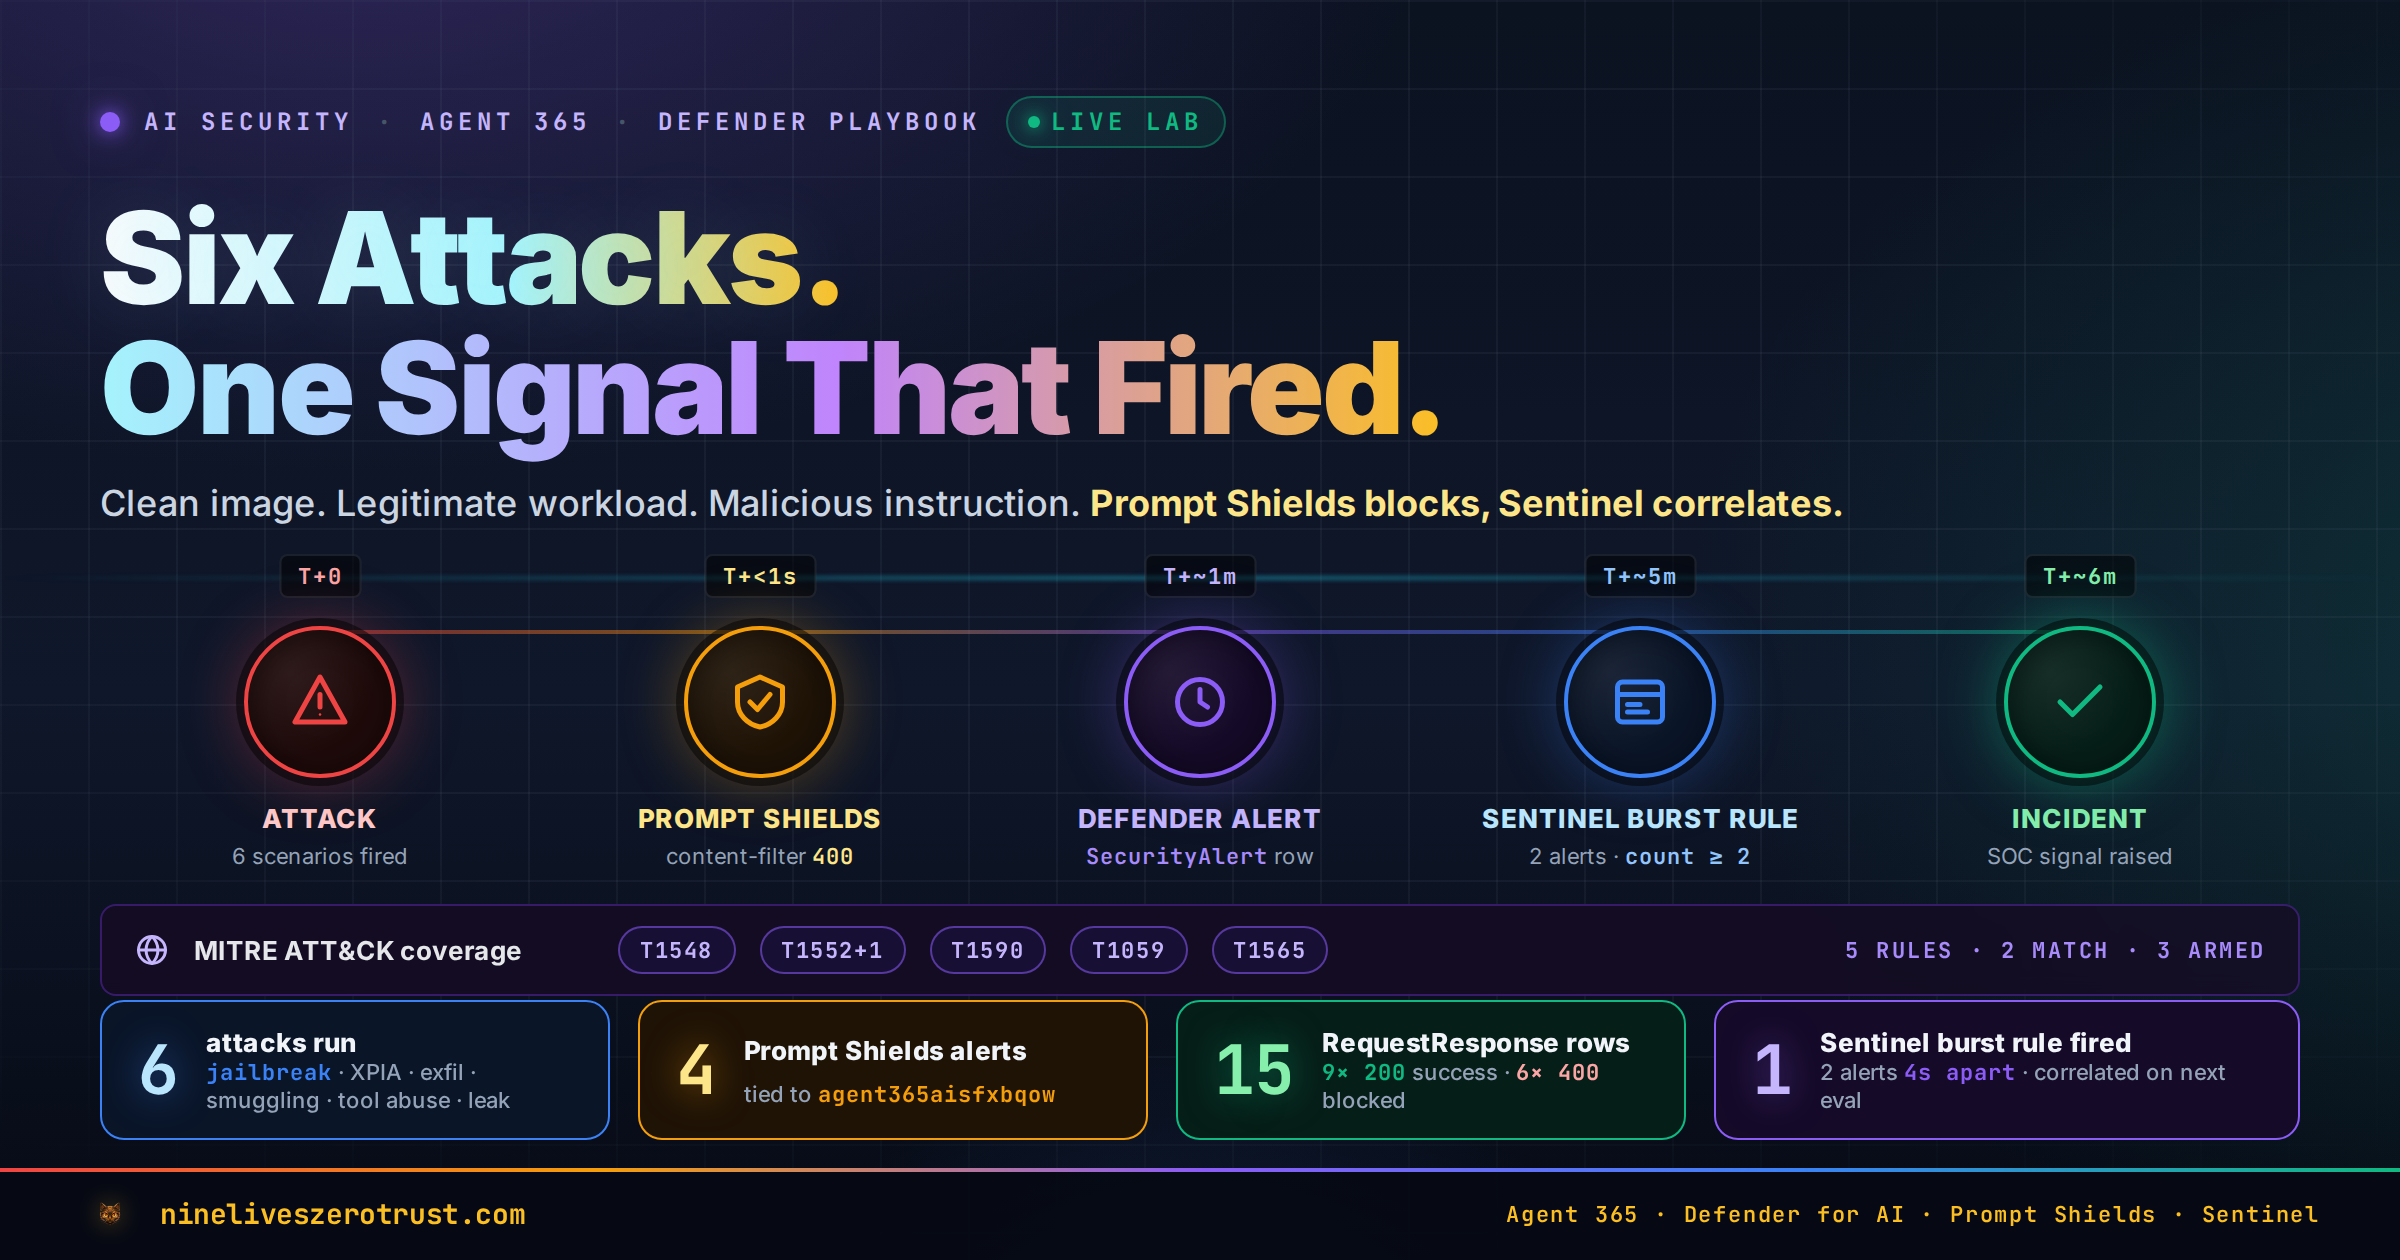The height and width of the screenshot is (1260, 2400).
Task: Click the "PROMPT SHIELDS" timeline stage label
Action: point(760,819)
